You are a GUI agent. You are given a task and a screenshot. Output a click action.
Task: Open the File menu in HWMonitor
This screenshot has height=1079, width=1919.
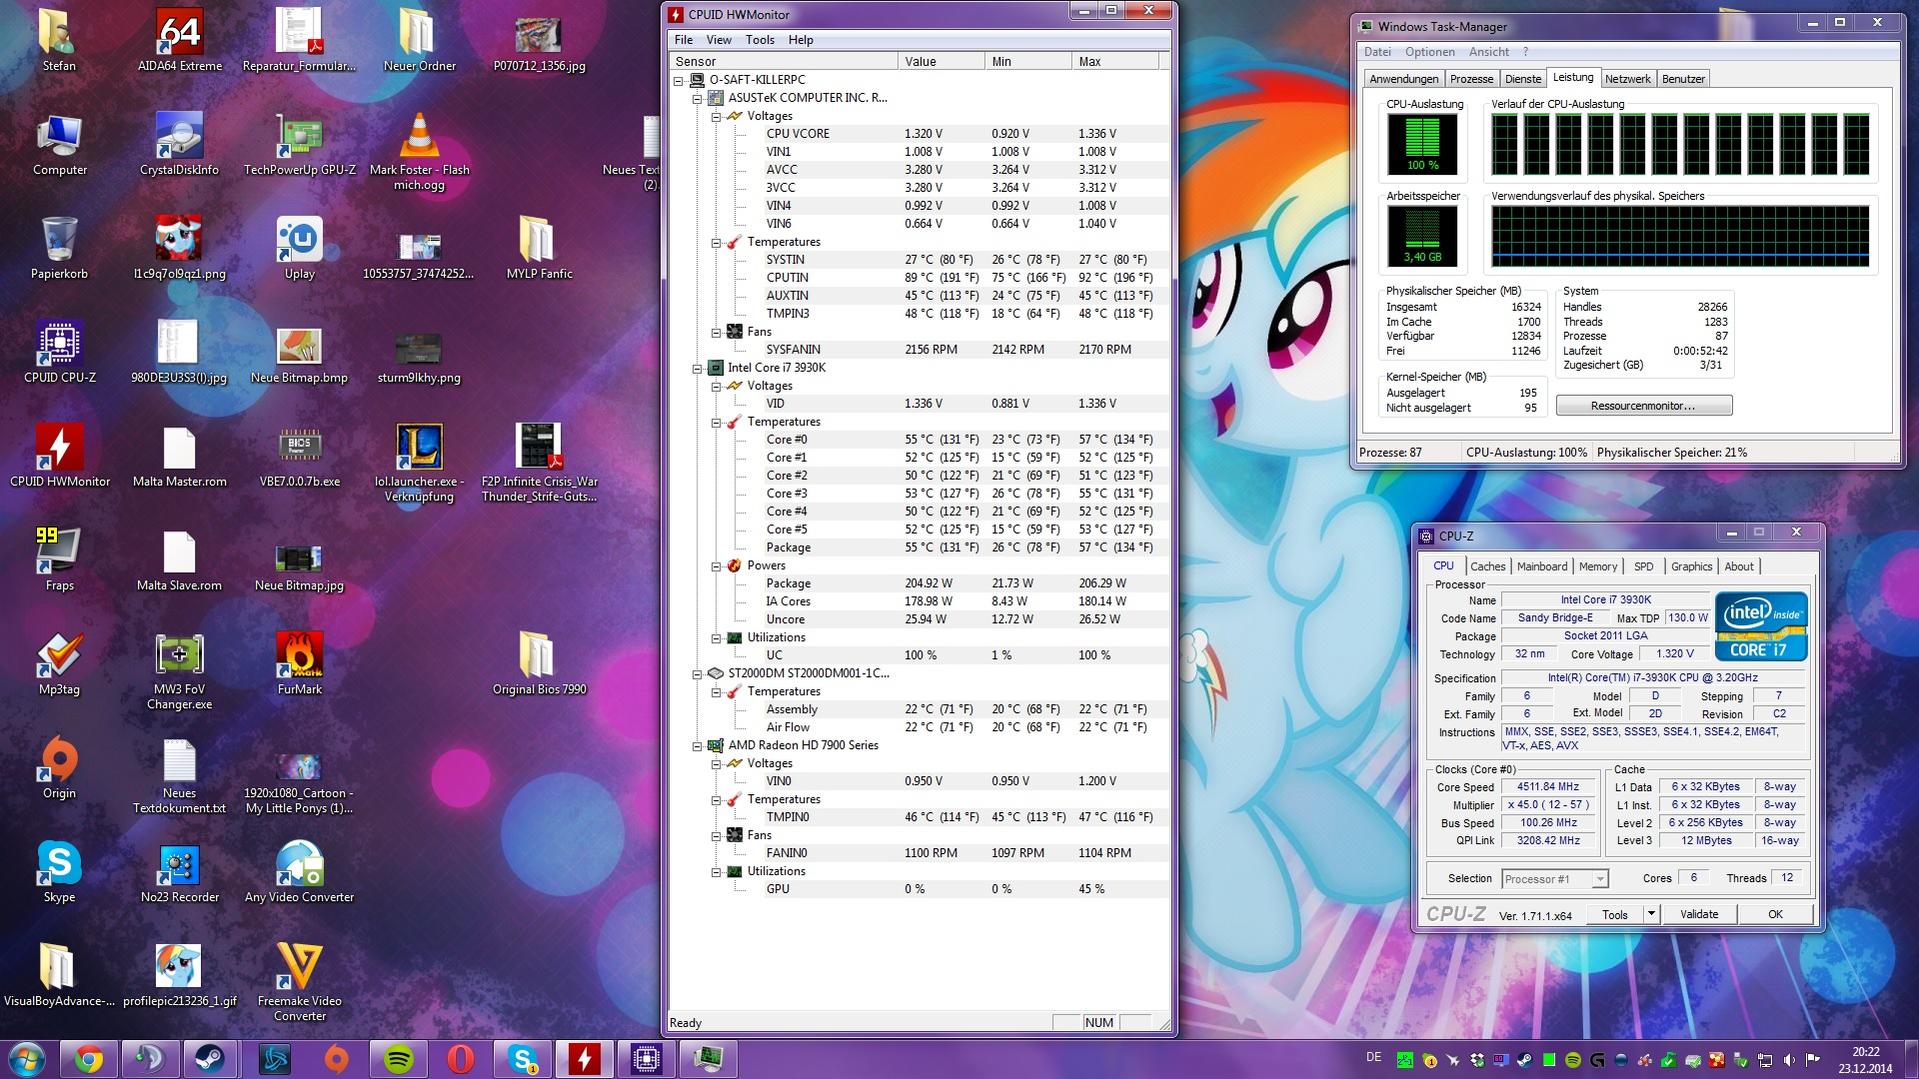[684, 40]
